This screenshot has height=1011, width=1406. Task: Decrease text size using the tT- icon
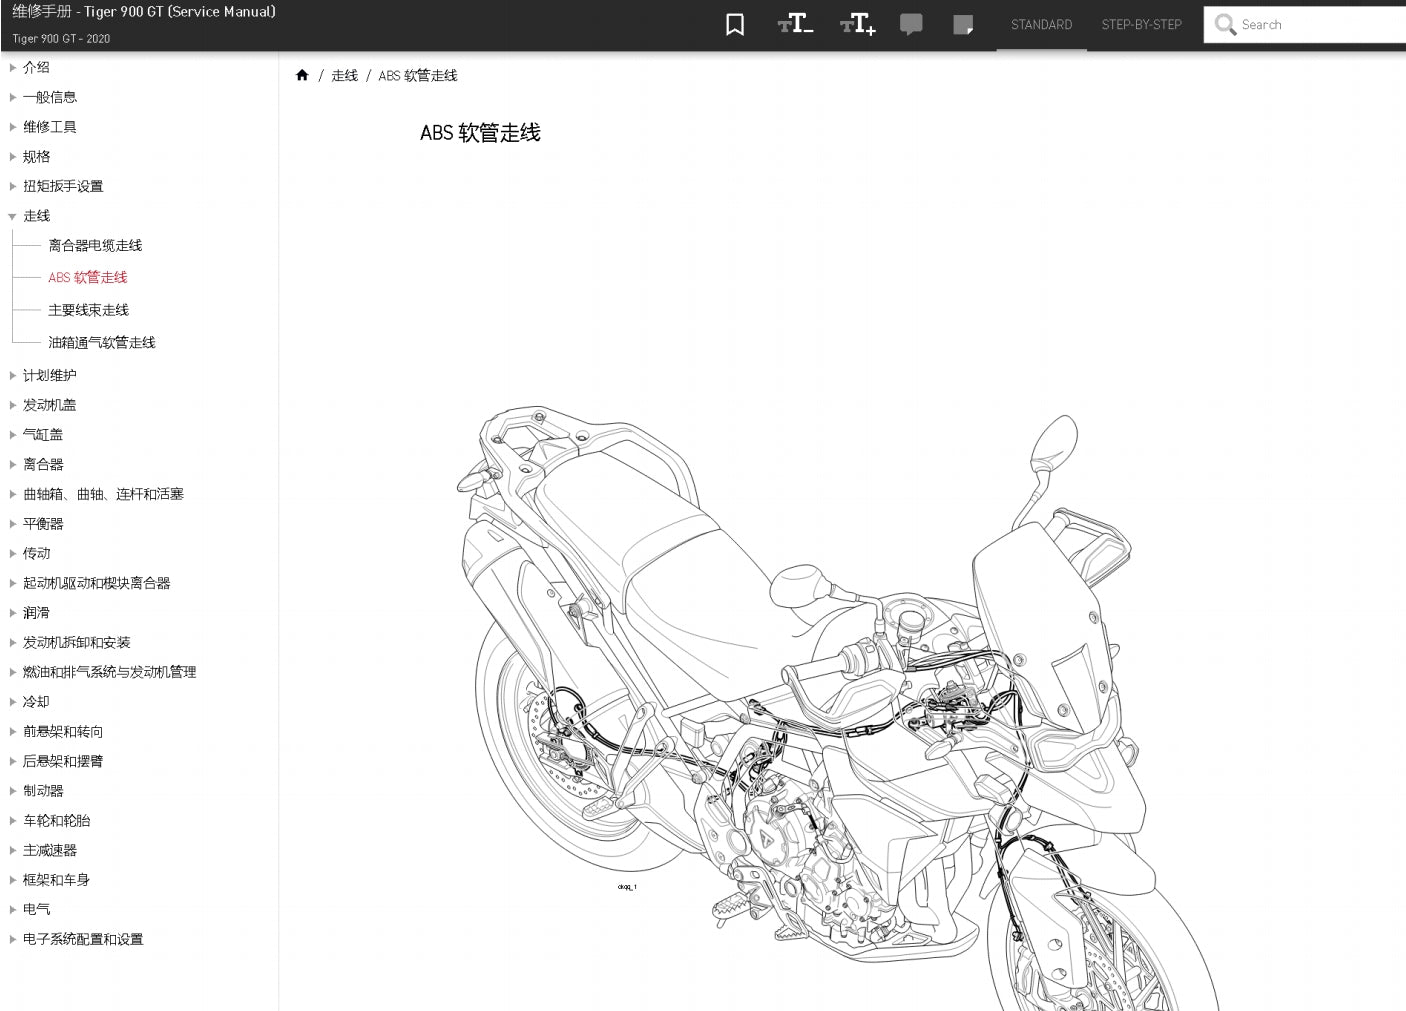[x=795, y=24]
